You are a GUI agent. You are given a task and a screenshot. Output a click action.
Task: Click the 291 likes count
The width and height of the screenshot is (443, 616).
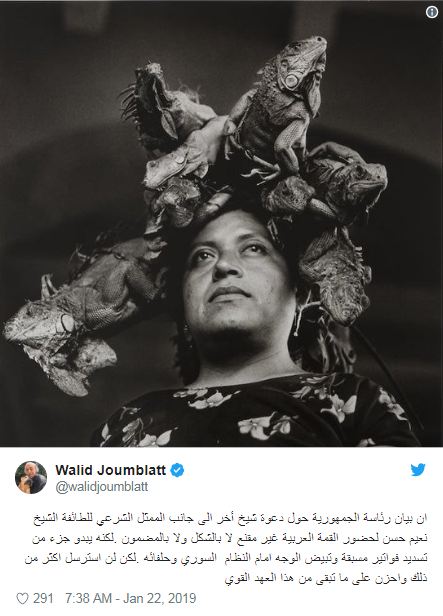pos(43,598)
